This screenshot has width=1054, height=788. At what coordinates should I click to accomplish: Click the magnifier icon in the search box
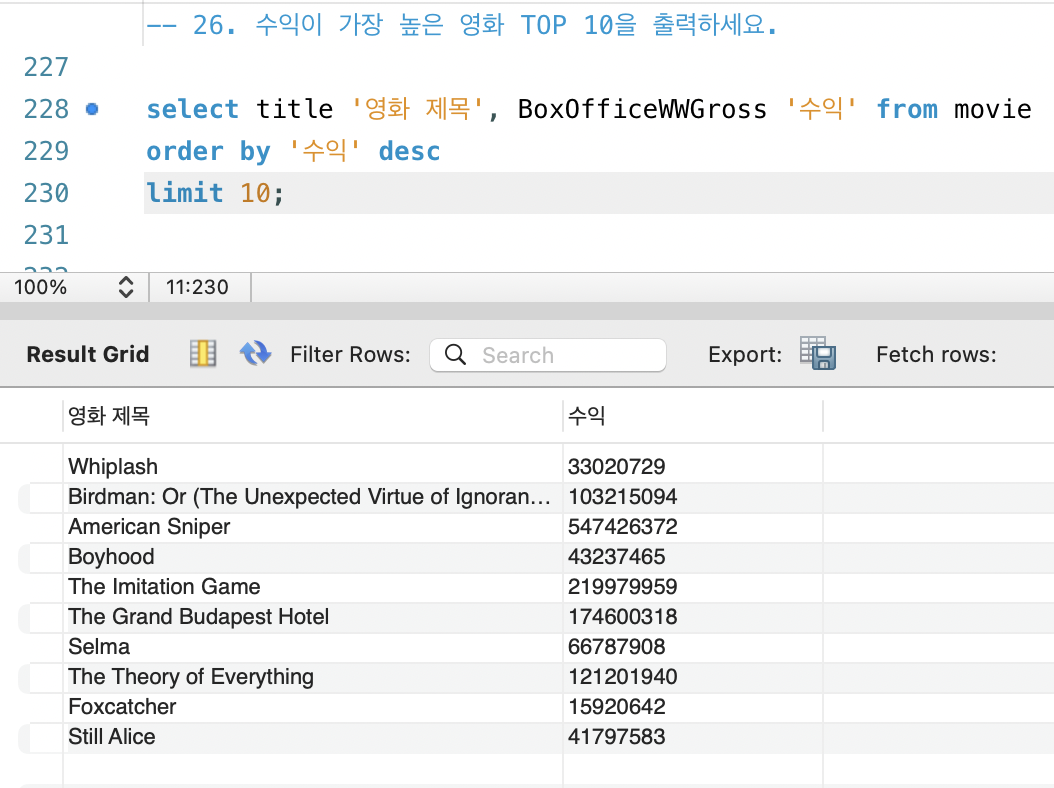pos(455,355)
